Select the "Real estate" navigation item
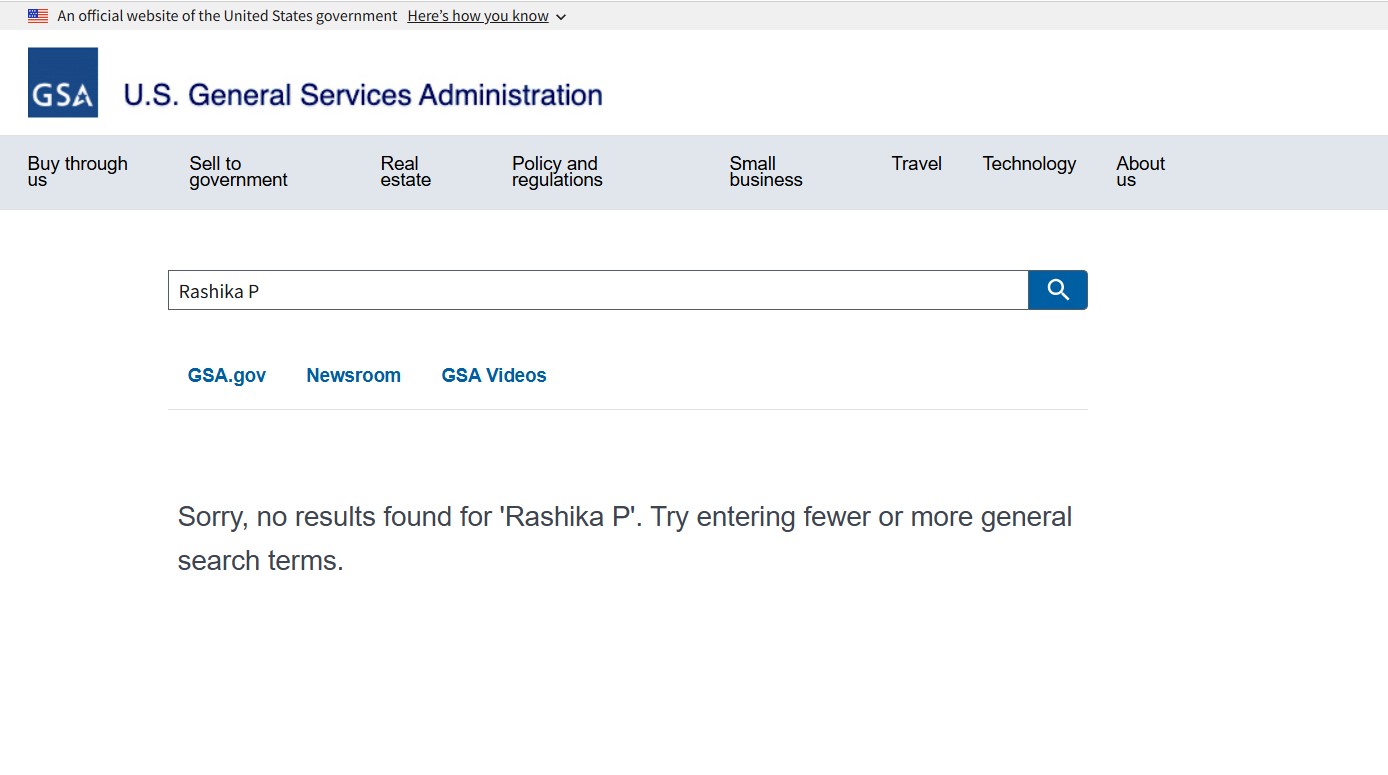Viewport: 1388px width, 775px height. [405, 172]
